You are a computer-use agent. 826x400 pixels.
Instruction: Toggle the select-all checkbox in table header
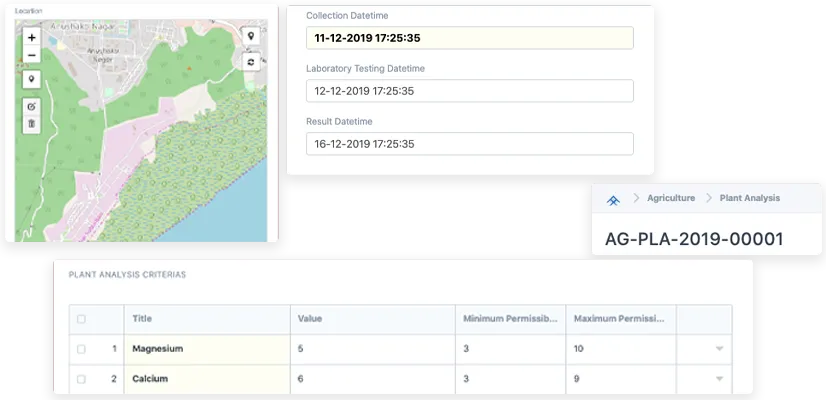pyautogui.click(x=81, y=319)
